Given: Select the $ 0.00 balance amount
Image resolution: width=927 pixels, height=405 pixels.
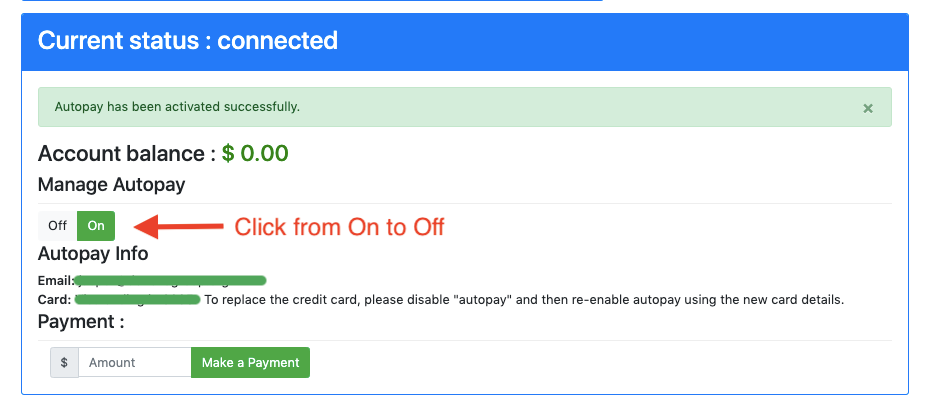Looking at the screenshot, I should (255, 153).
